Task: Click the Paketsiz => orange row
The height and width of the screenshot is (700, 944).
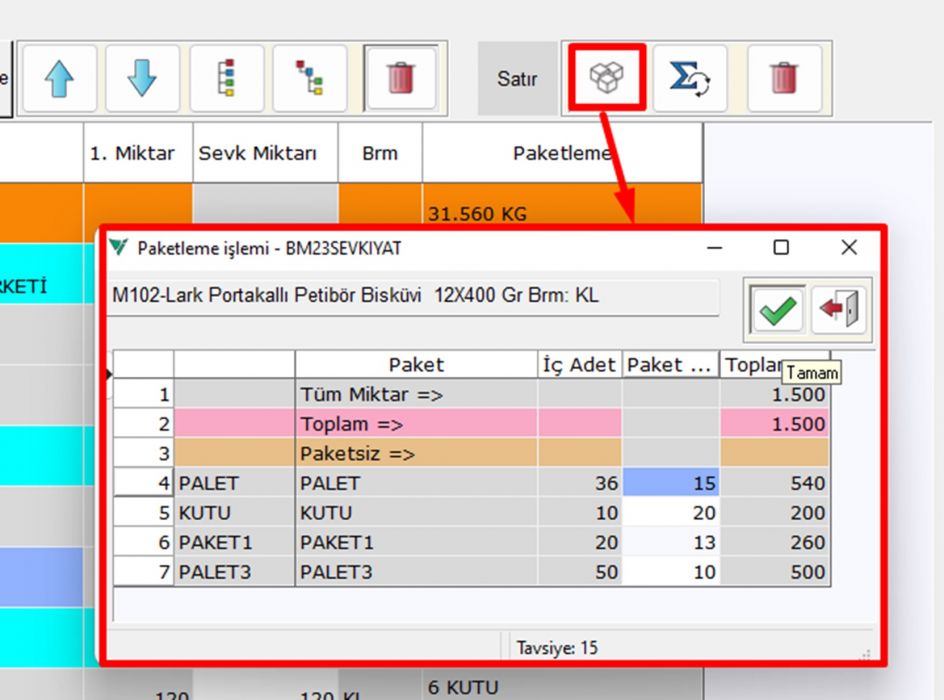Action: click(x=416, y=454)
